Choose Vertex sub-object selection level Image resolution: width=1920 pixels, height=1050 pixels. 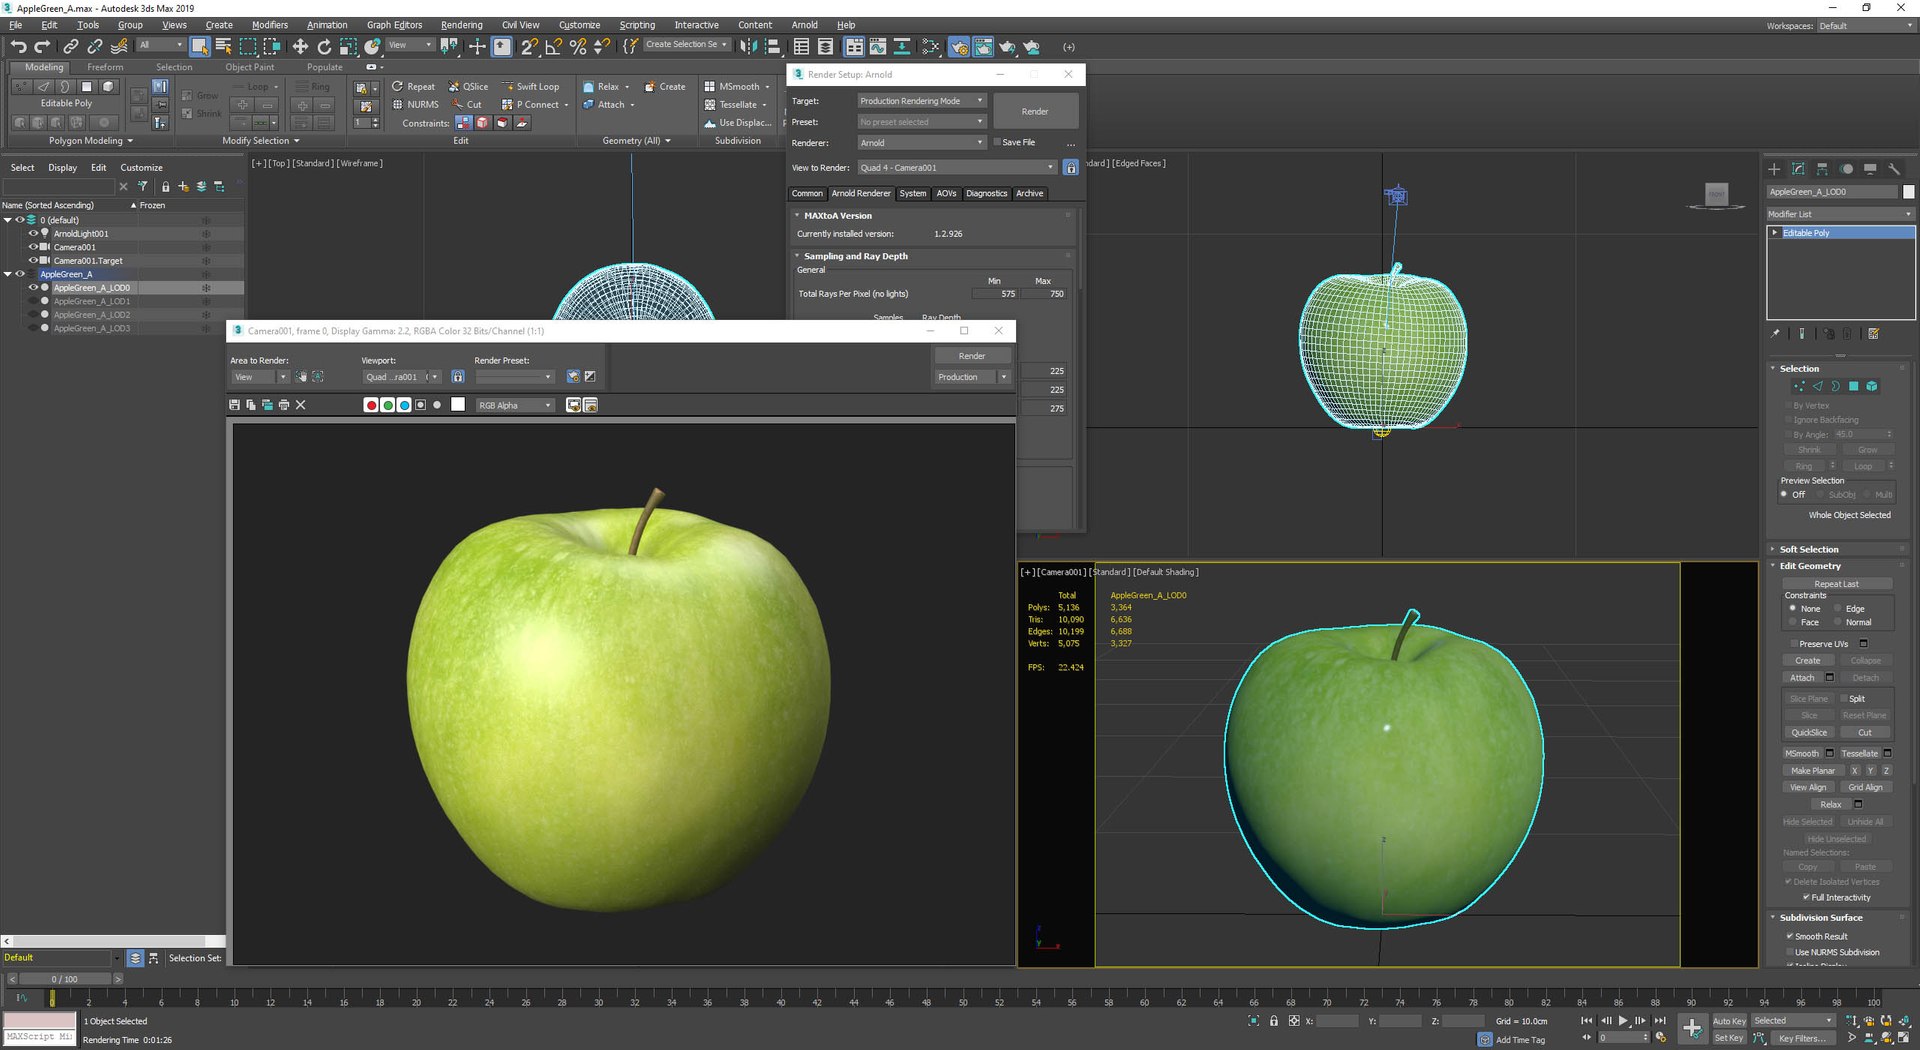pos(1800,386)
